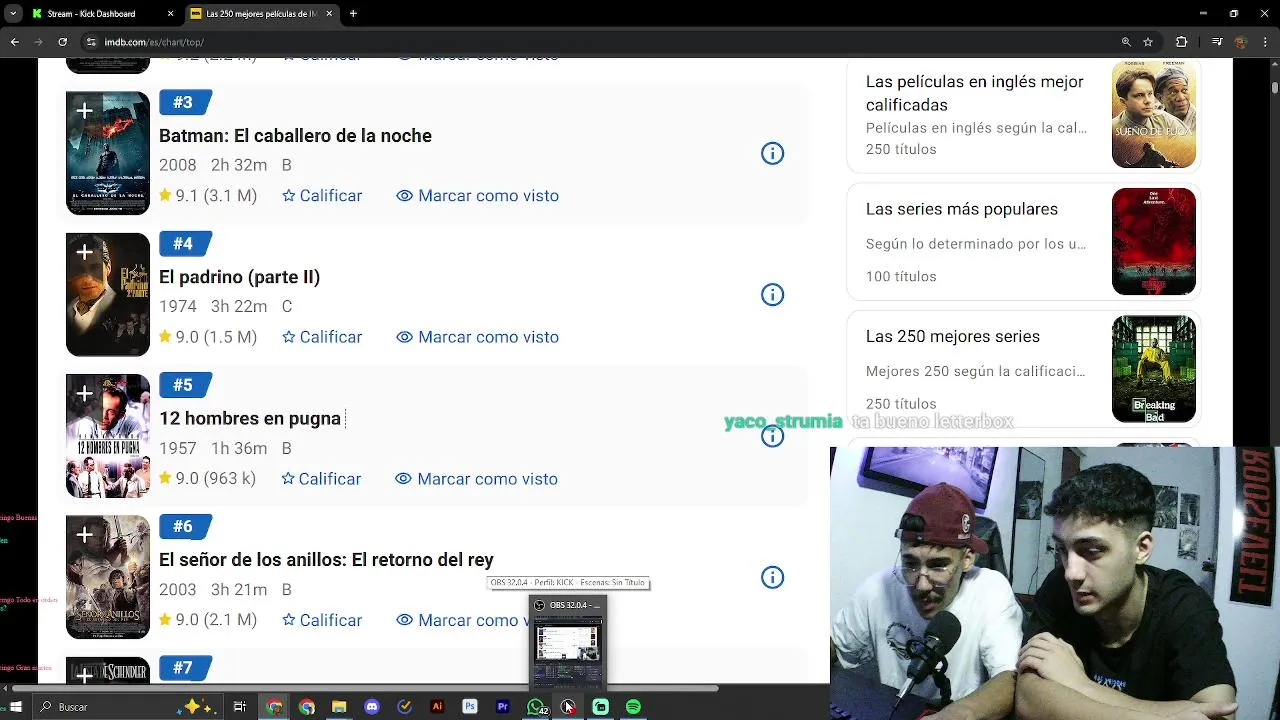This screenshot has height=720, width=1280.
Task: Open info icon for El señor de los anillos
Action: point(772,577)
